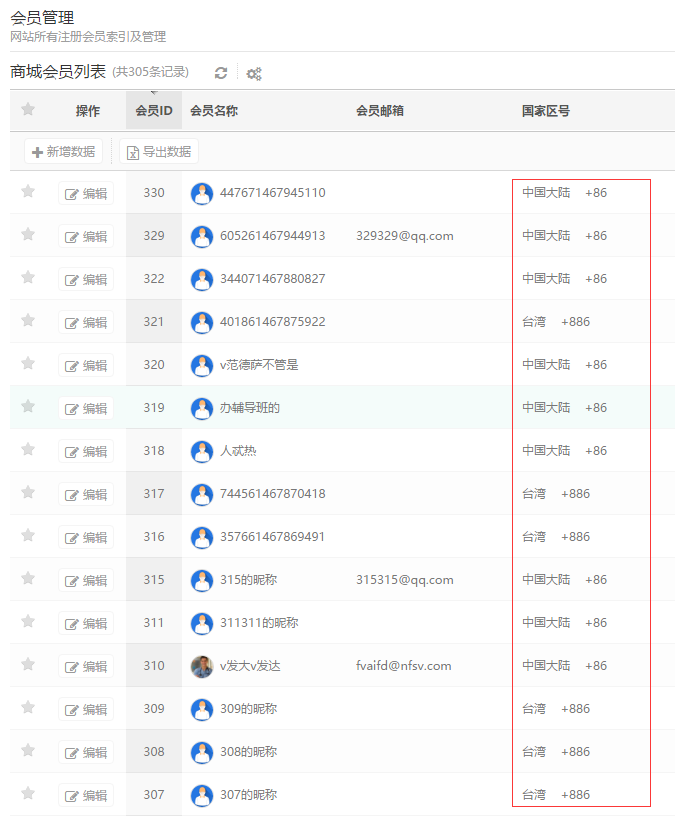This screenshot has width=675, height=816.
Task: Click the 国家区号 column header
Action: tap(546, 111)
